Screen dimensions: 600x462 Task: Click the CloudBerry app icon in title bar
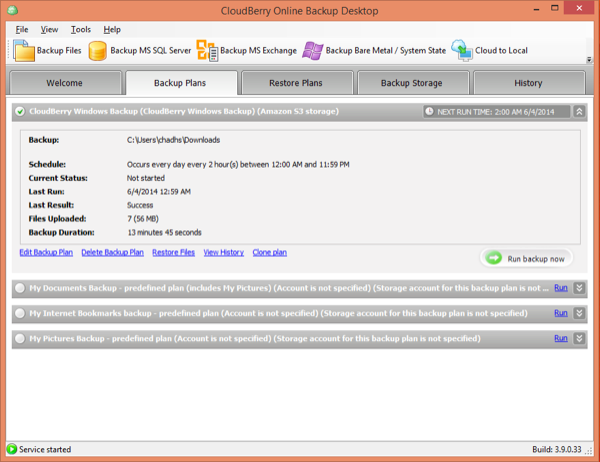(x=13, y=10)
